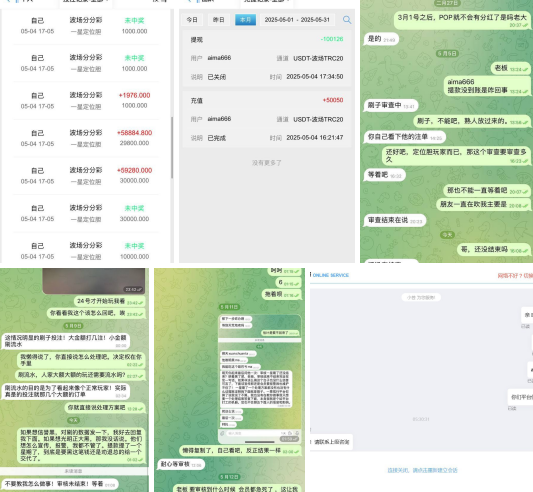The image size is (533, 492).
Task: Open the bet row winning +58884.800
Action: pyautogui.click(x=86, y=138)
